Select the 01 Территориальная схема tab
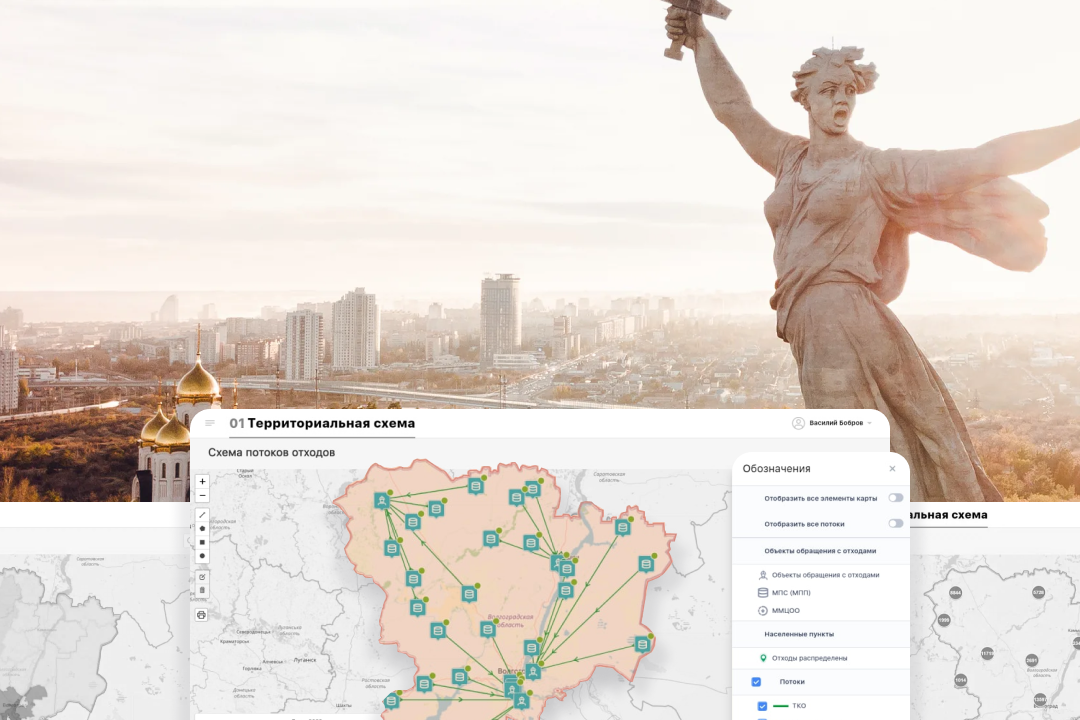 [x=322, y=424]
